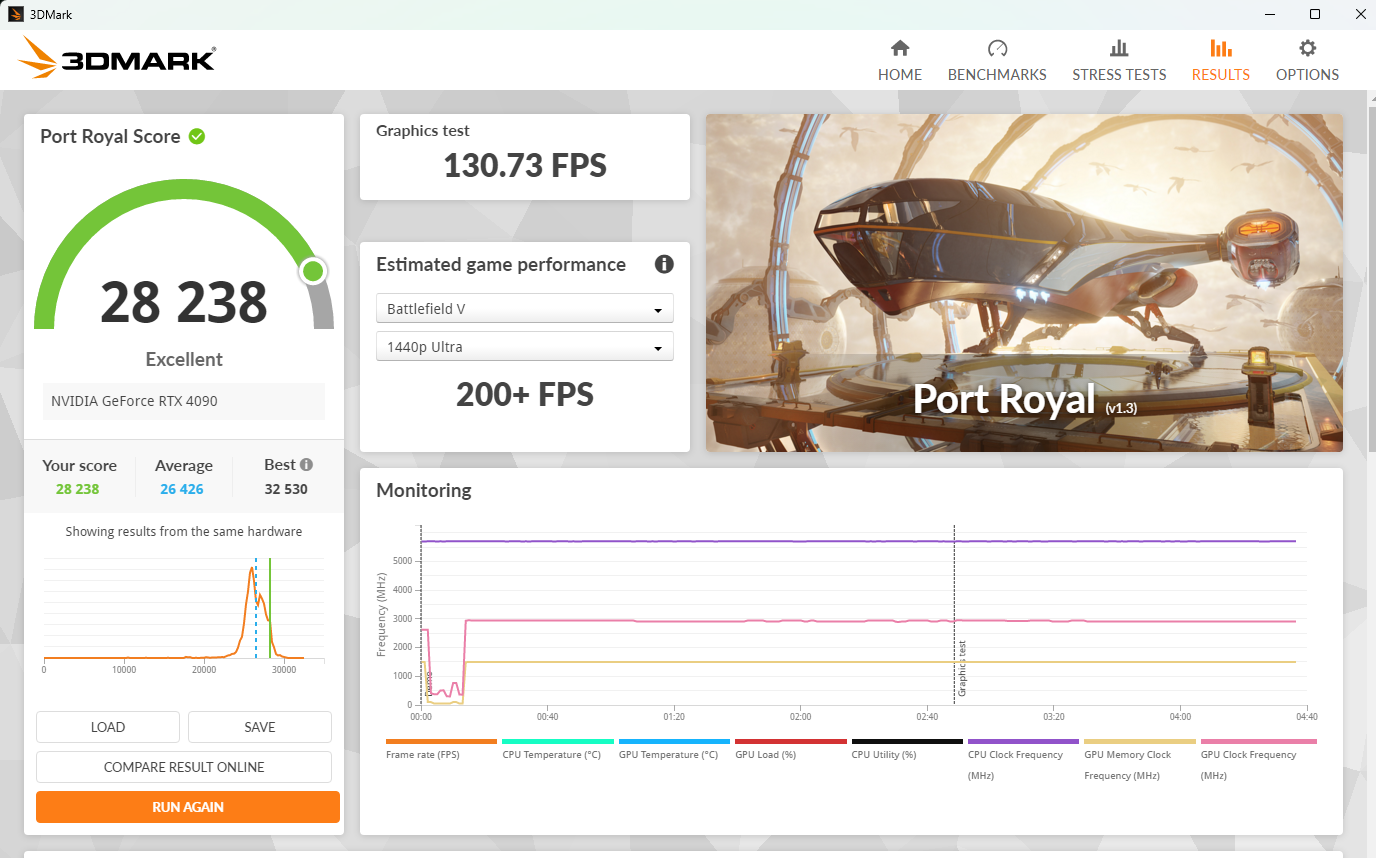Screen dimensions: 1376x858
Task: Click the Benchmarks dial icon
Action: coord(997,46)
